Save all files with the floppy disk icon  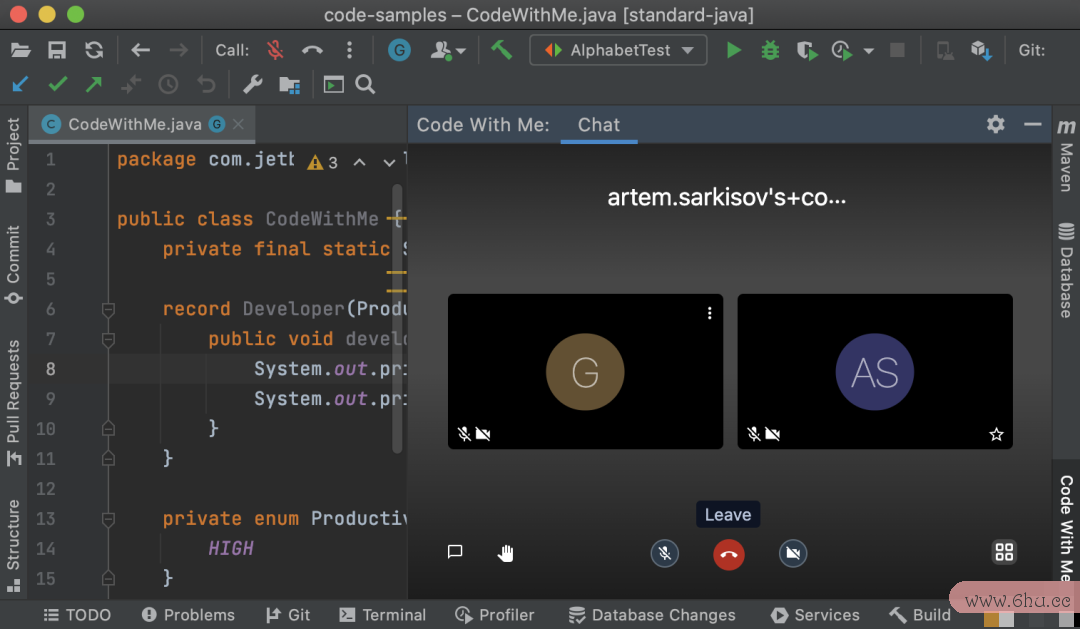tap(57, 49)
